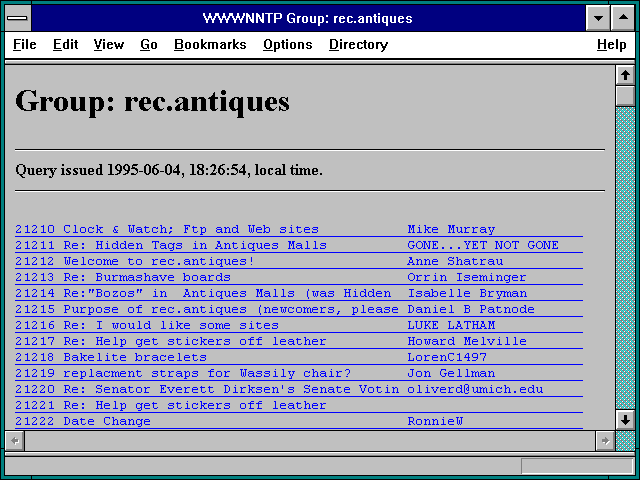The height and width of the screenshot is (480, 640).
Task: Open the Directory menu
Action: (x=358, y=44)
